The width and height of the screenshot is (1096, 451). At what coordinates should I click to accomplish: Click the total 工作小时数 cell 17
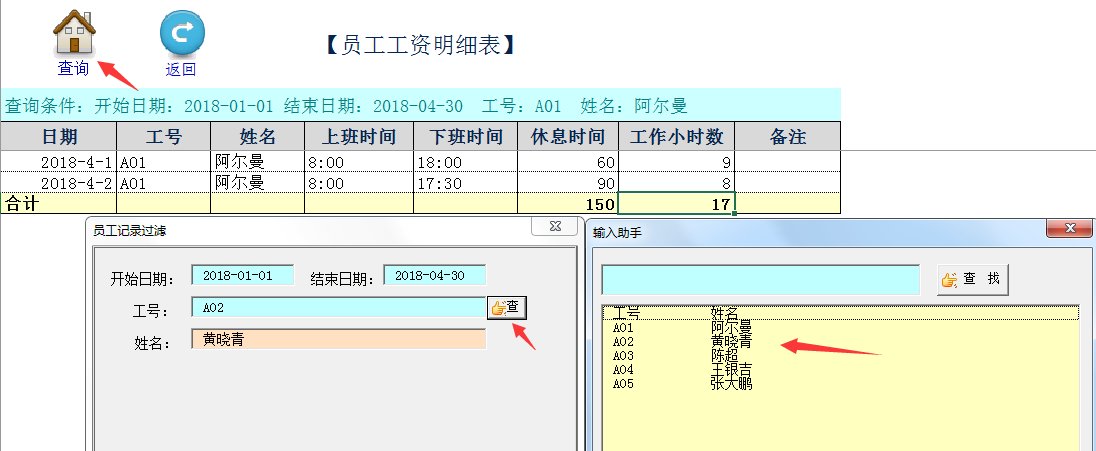pyautogui.click(x=677, y=203)
